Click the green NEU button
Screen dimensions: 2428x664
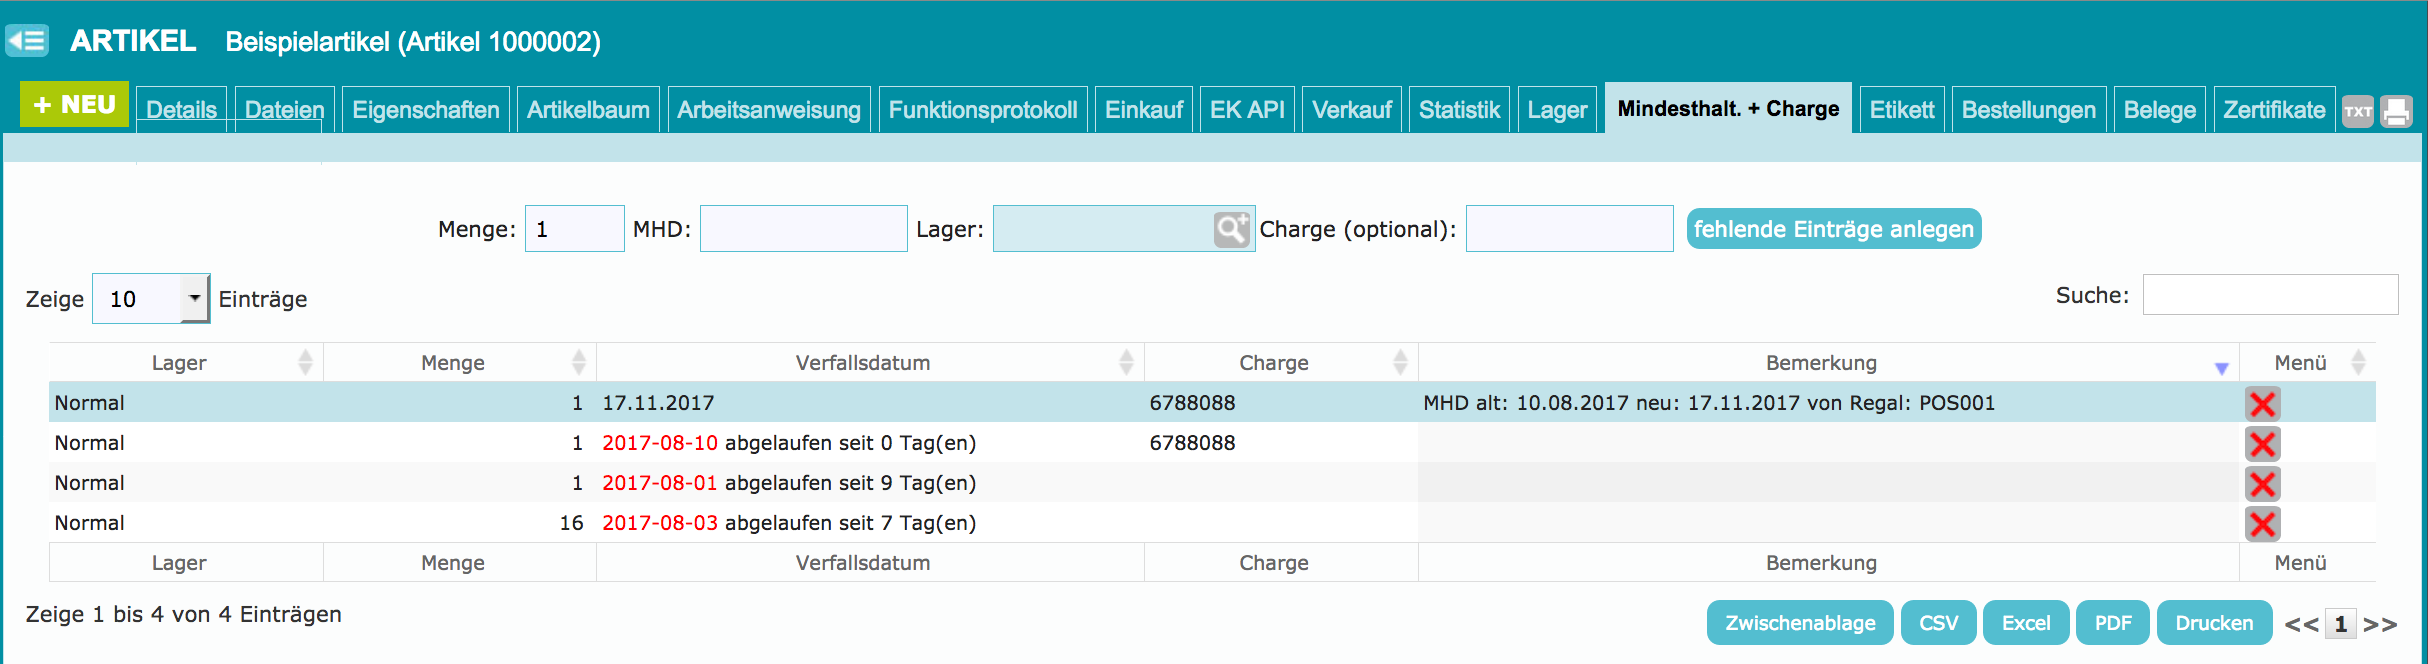pos(75,104)
